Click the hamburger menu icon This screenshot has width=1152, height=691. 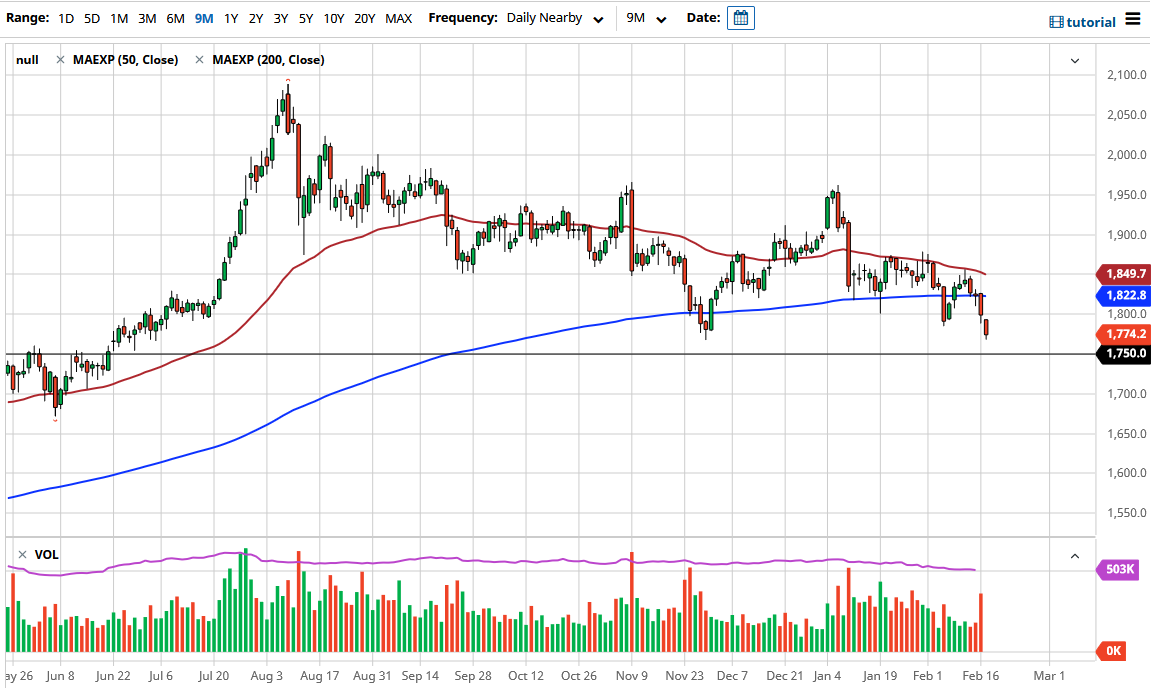coord(1135,20)
